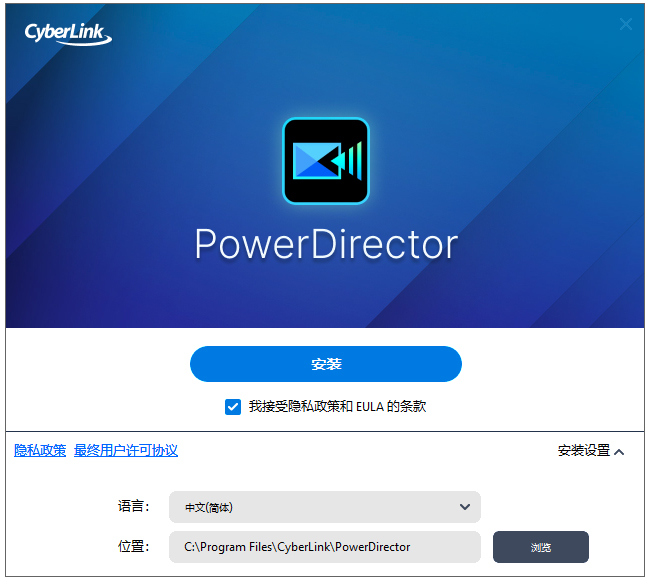Click the PowerDirector app icon
Screen dimensions: 648x580
326,161
